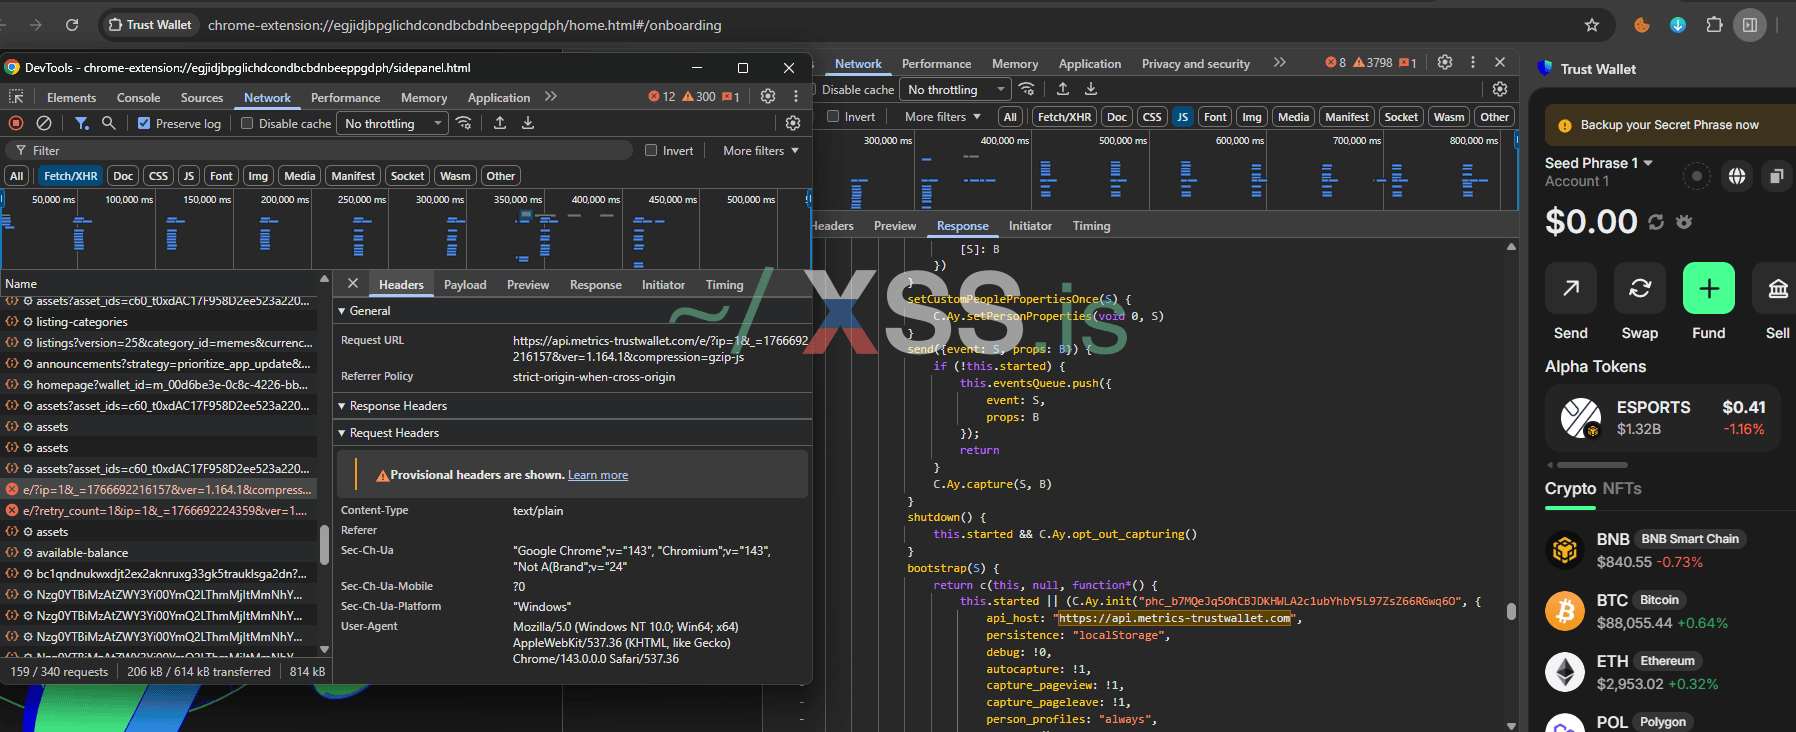Click the inspect element picker icon
This screenshot has width=1796, height=732.
(x=16, y=97)
